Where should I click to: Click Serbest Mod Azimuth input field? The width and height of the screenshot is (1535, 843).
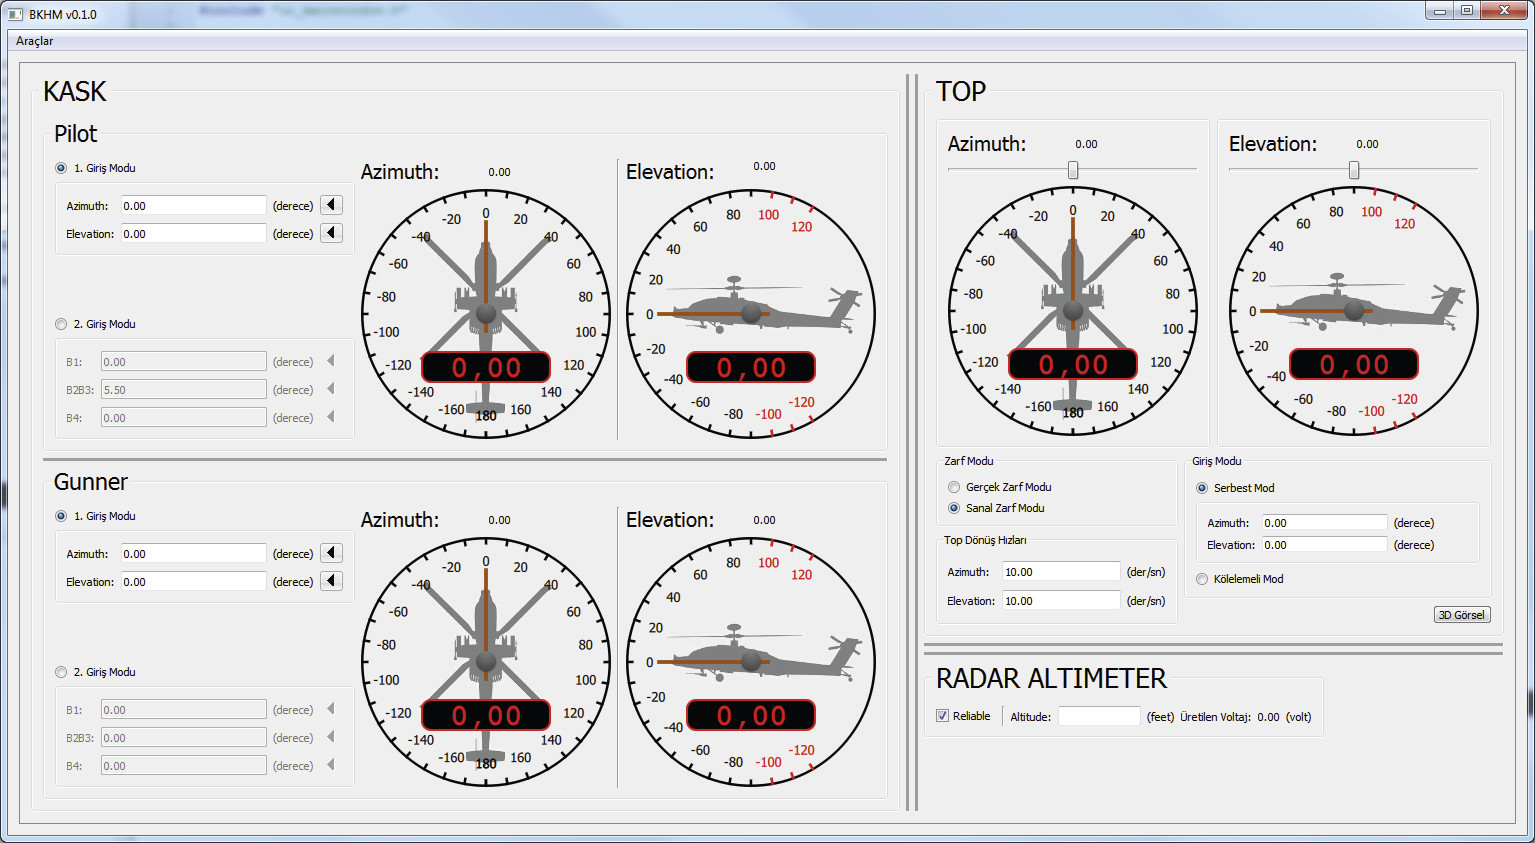tap(1324, 522)
